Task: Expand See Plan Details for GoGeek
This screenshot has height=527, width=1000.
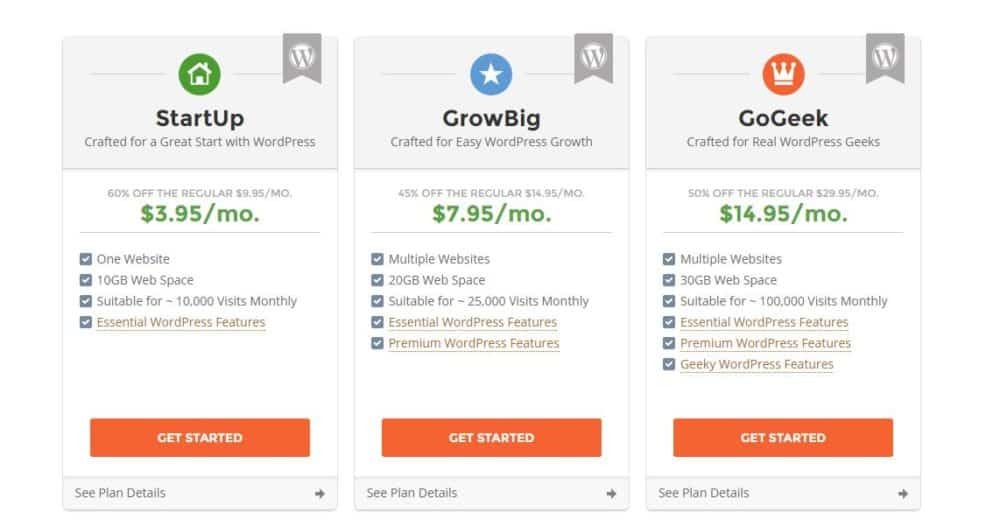Action: [704, 492]
